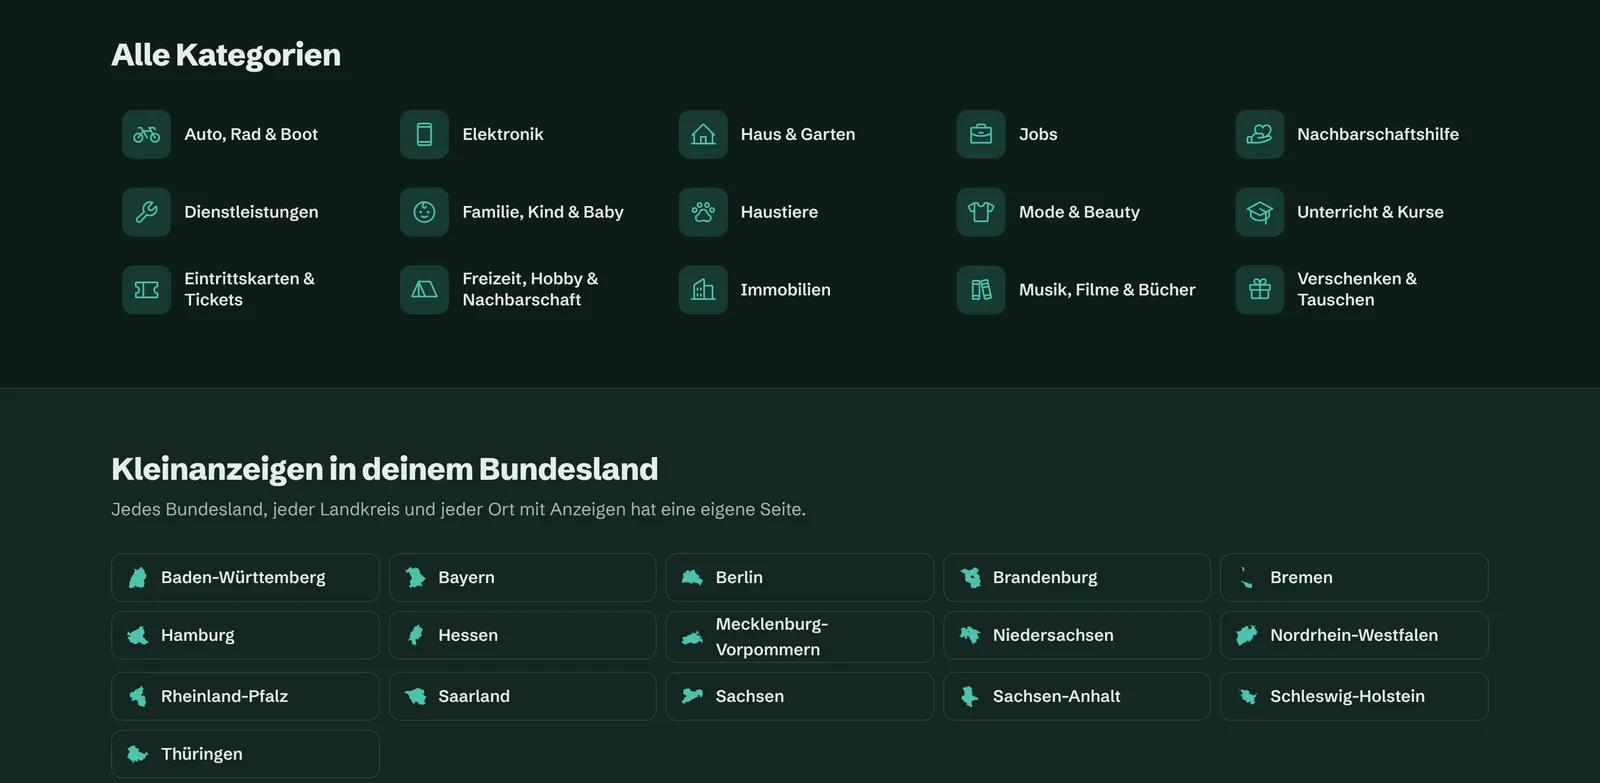The width and height of the screenshot is (1600, 783).
Task: Click the wrench icon for Dienstleistungen
Action: click(x=147, y=212)
